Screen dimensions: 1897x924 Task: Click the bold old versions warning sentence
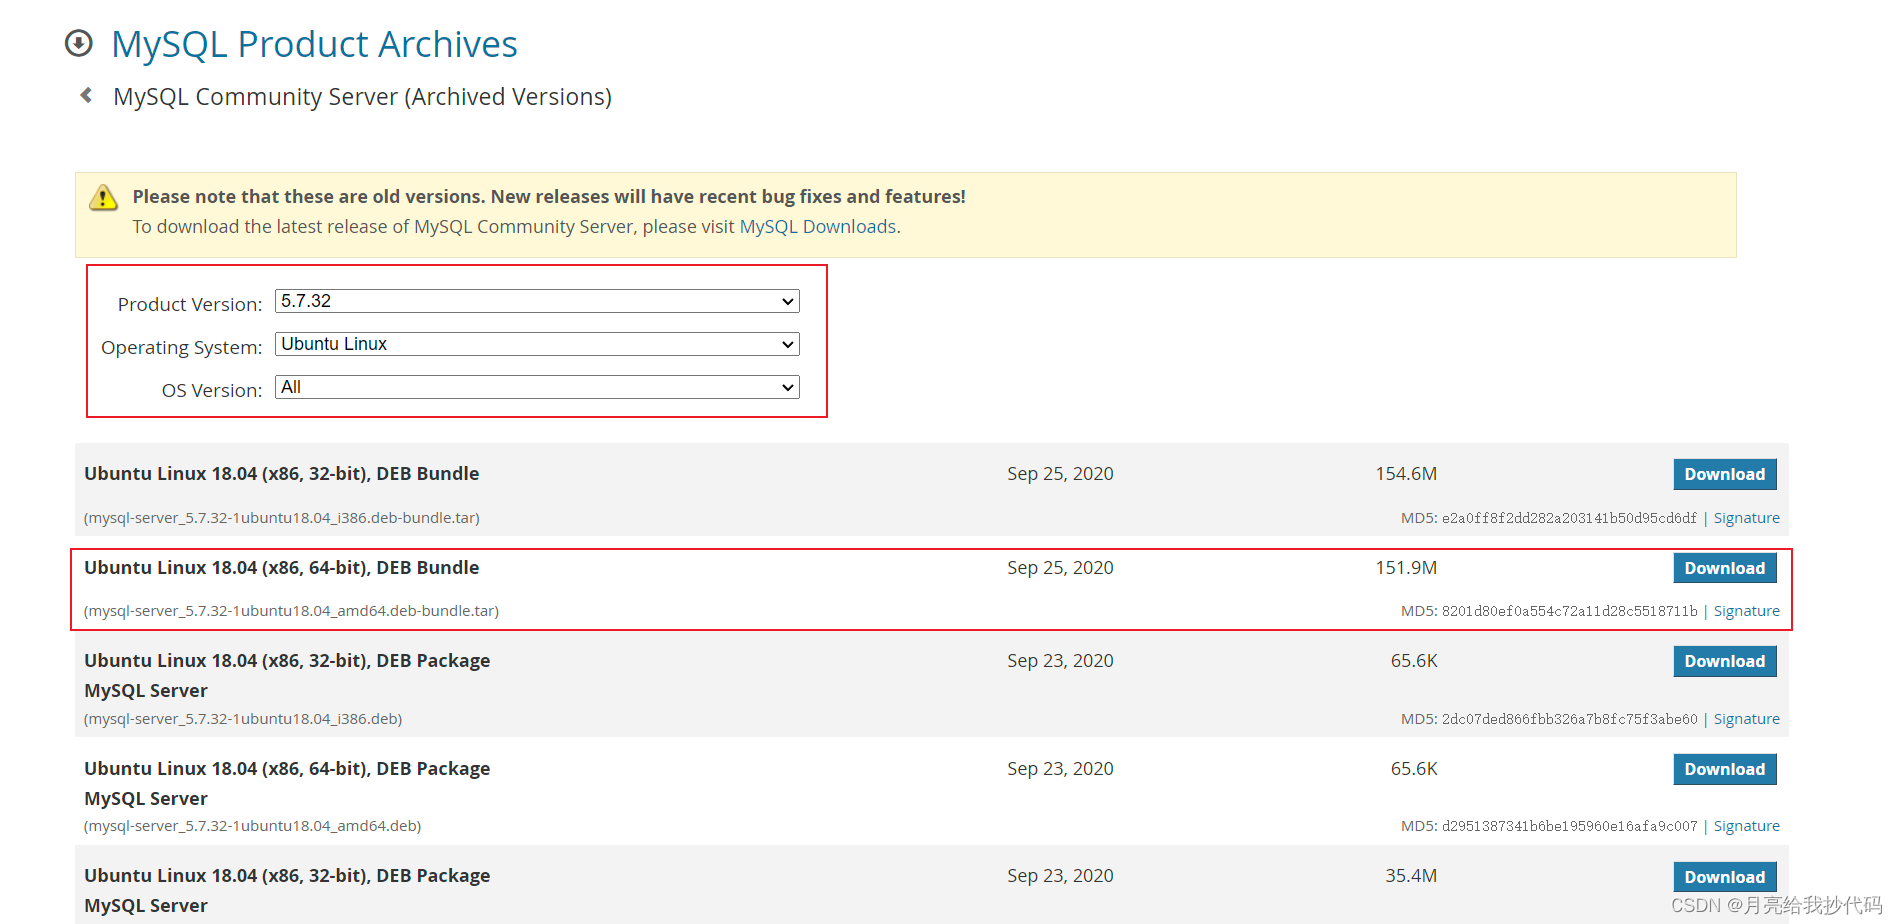pyautogui.click(x=549, y=197)
